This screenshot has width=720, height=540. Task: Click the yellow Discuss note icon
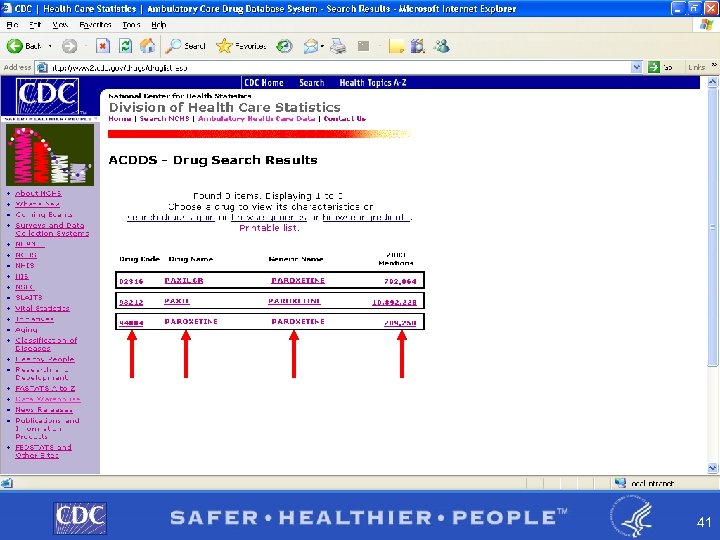pos(396,46)
